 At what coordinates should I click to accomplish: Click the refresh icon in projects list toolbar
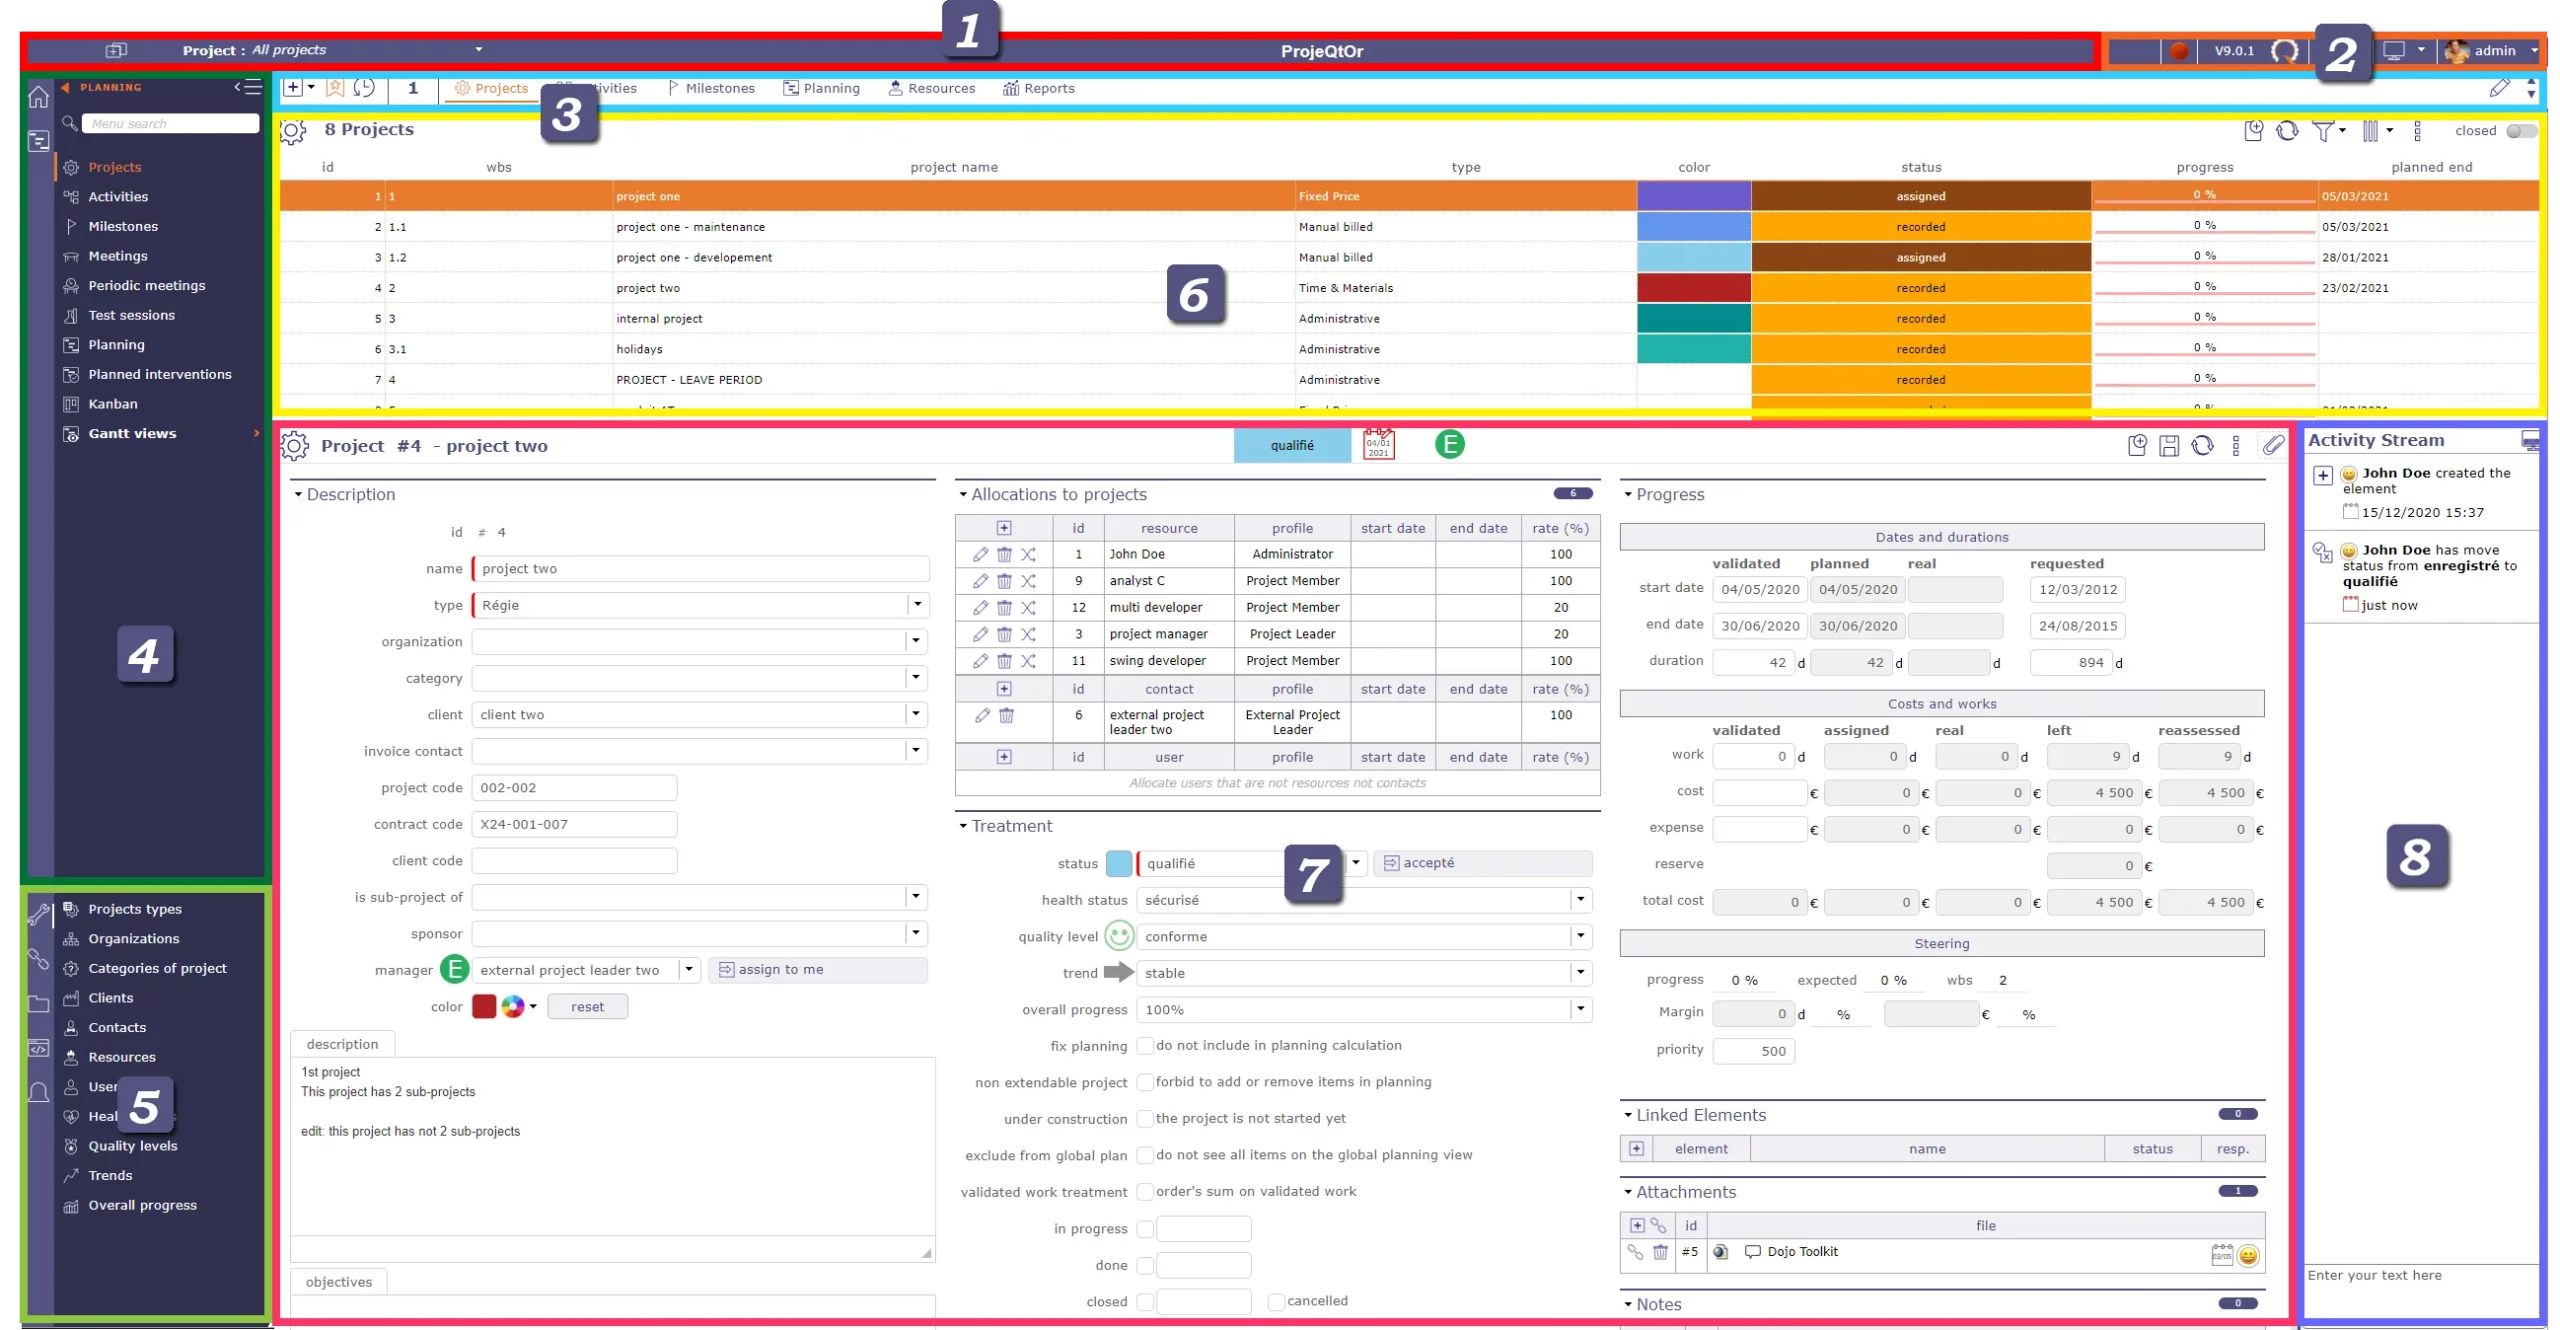[x=2287, y=131]
